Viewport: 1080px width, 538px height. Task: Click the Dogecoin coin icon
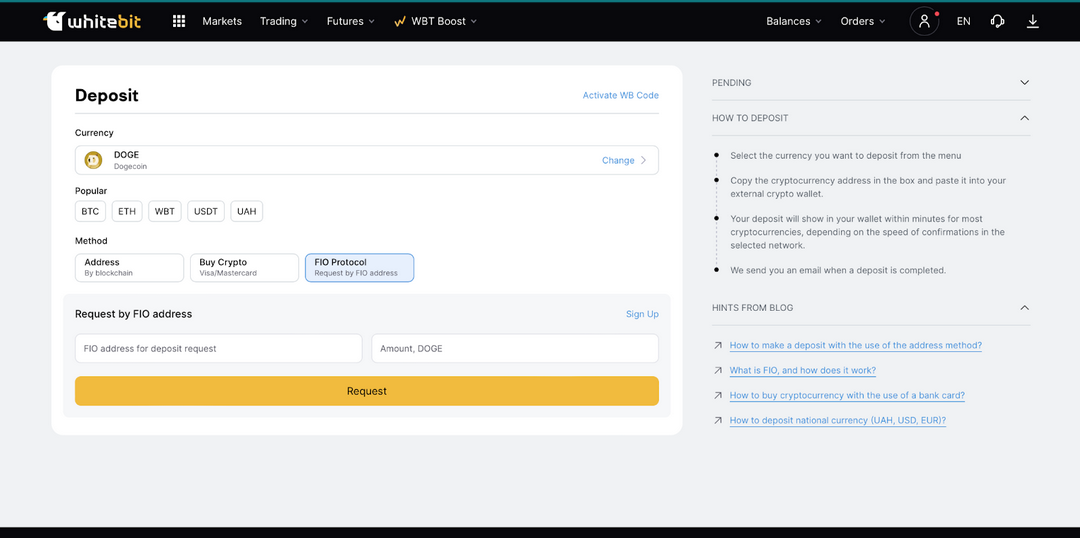(93, 160)
